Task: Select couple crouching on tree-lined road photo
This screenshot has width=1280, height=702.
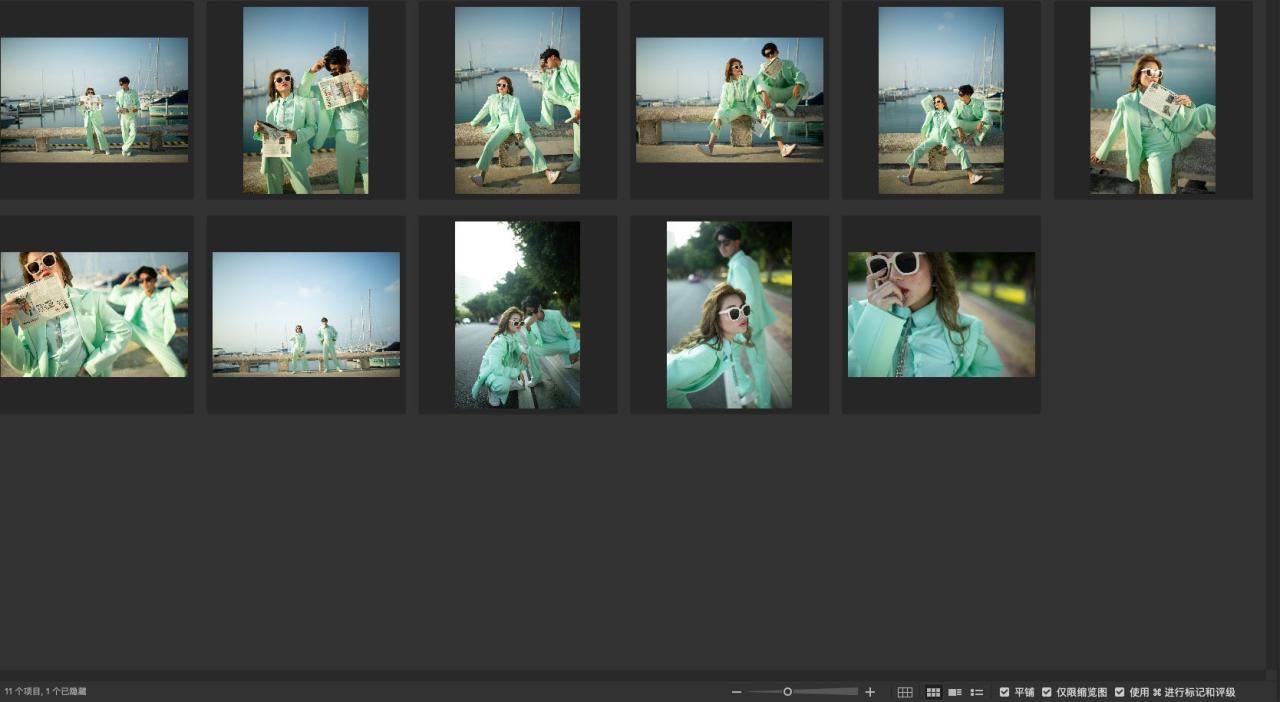Action: coord(517,314)
